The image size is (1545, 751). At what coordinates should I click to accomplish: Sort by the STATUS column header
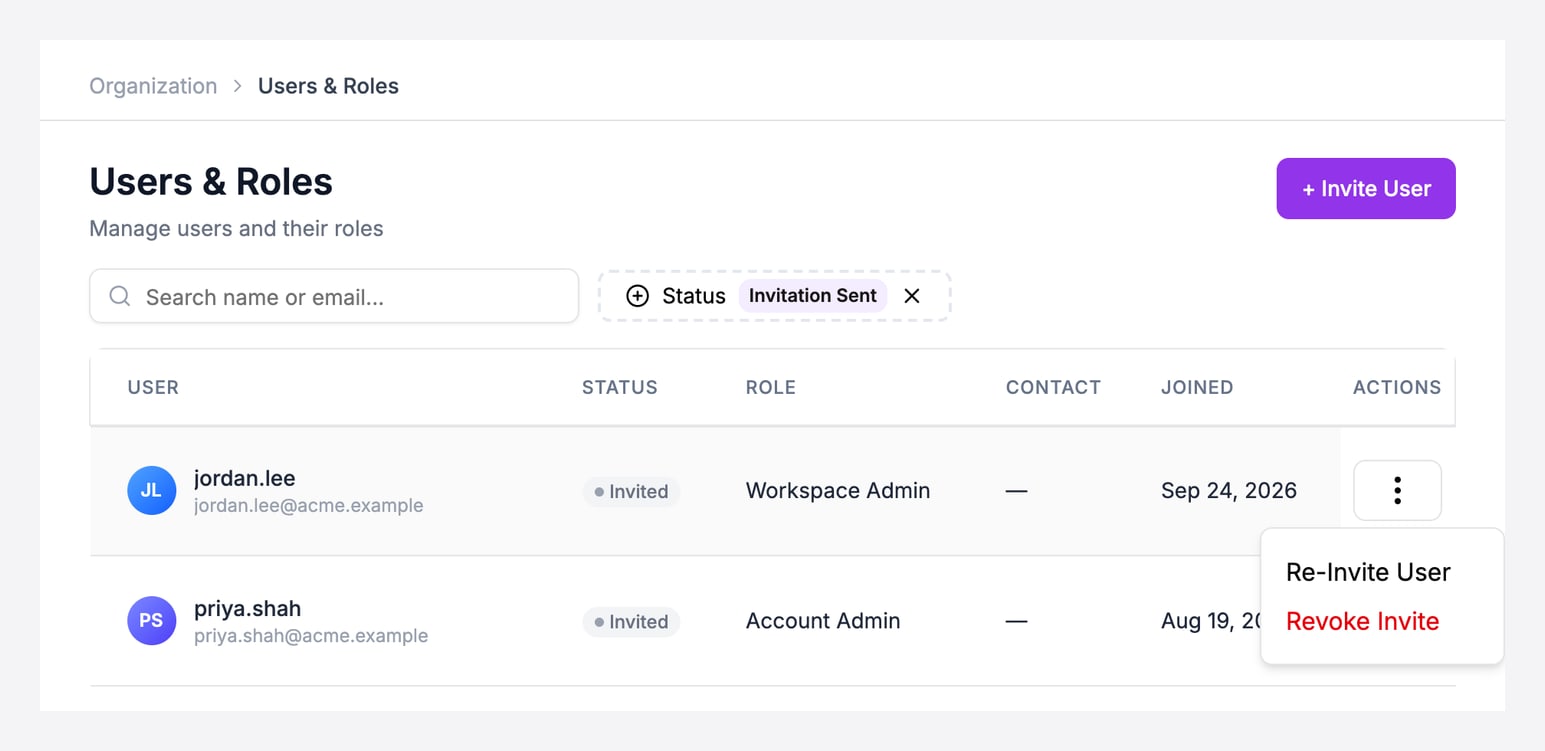click(x=620, y=388)
